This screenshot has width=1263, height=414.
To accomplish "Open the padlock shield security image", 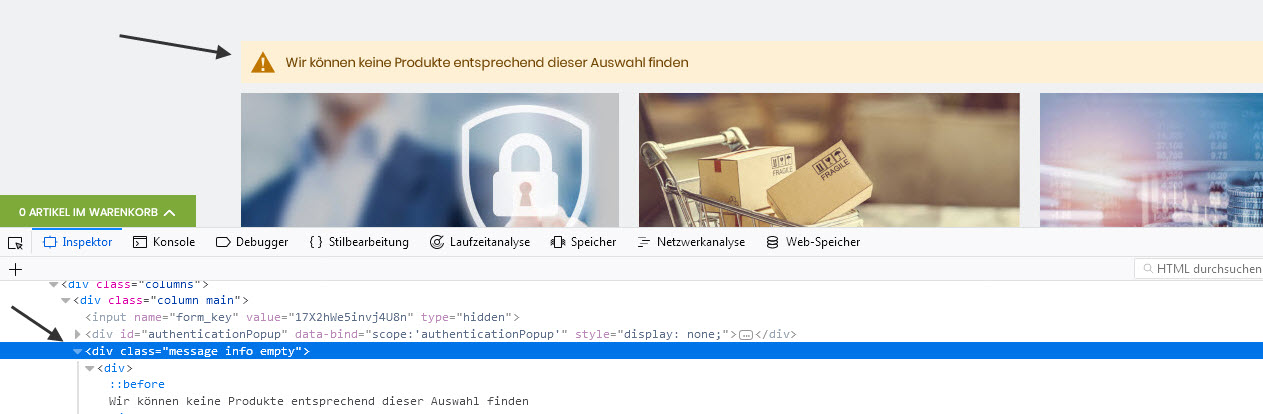I will 430,160.
